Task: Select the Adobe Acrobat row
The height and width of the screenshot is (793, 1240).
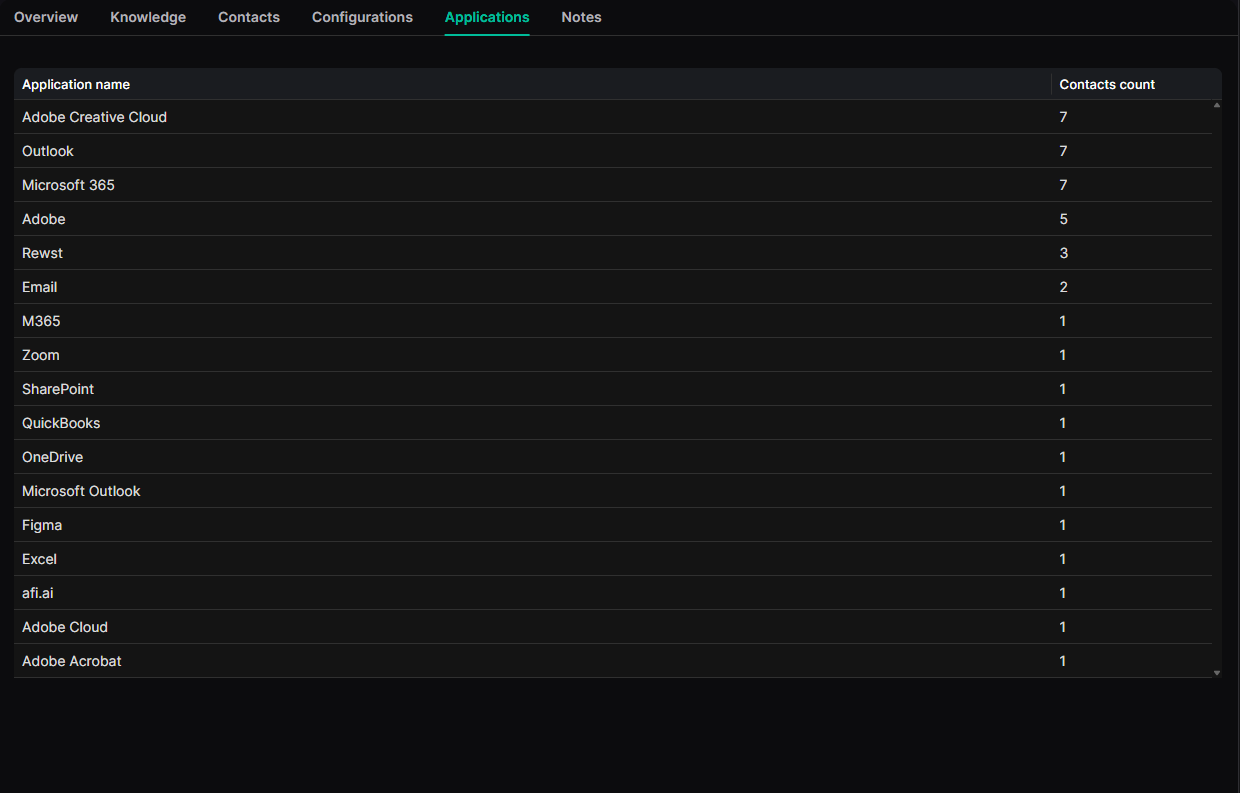Action: click(x=613, y=661)
